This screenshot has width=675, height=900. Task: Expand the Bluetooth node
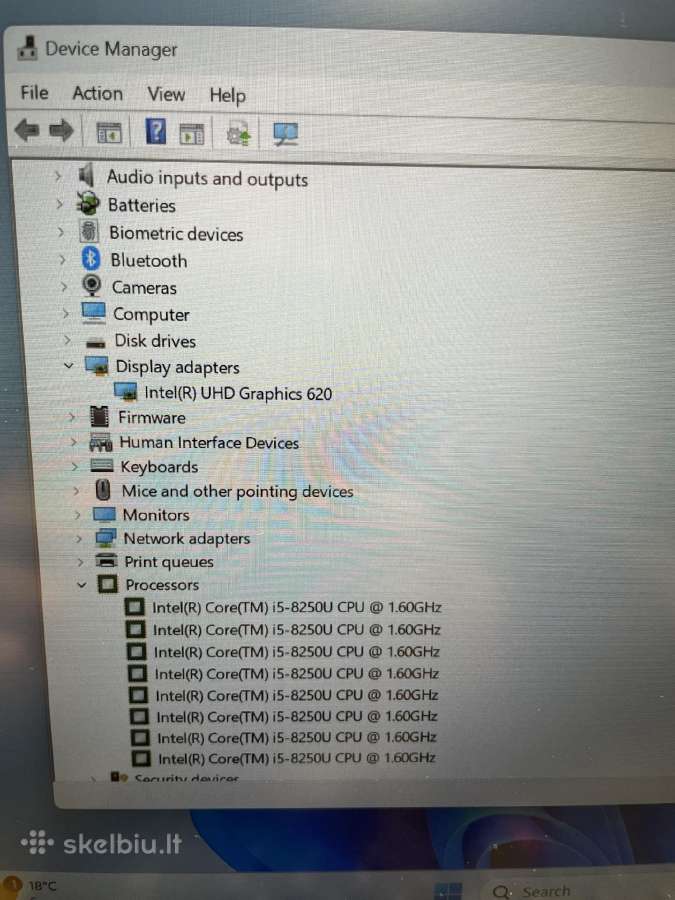click(x=62, y=259)
